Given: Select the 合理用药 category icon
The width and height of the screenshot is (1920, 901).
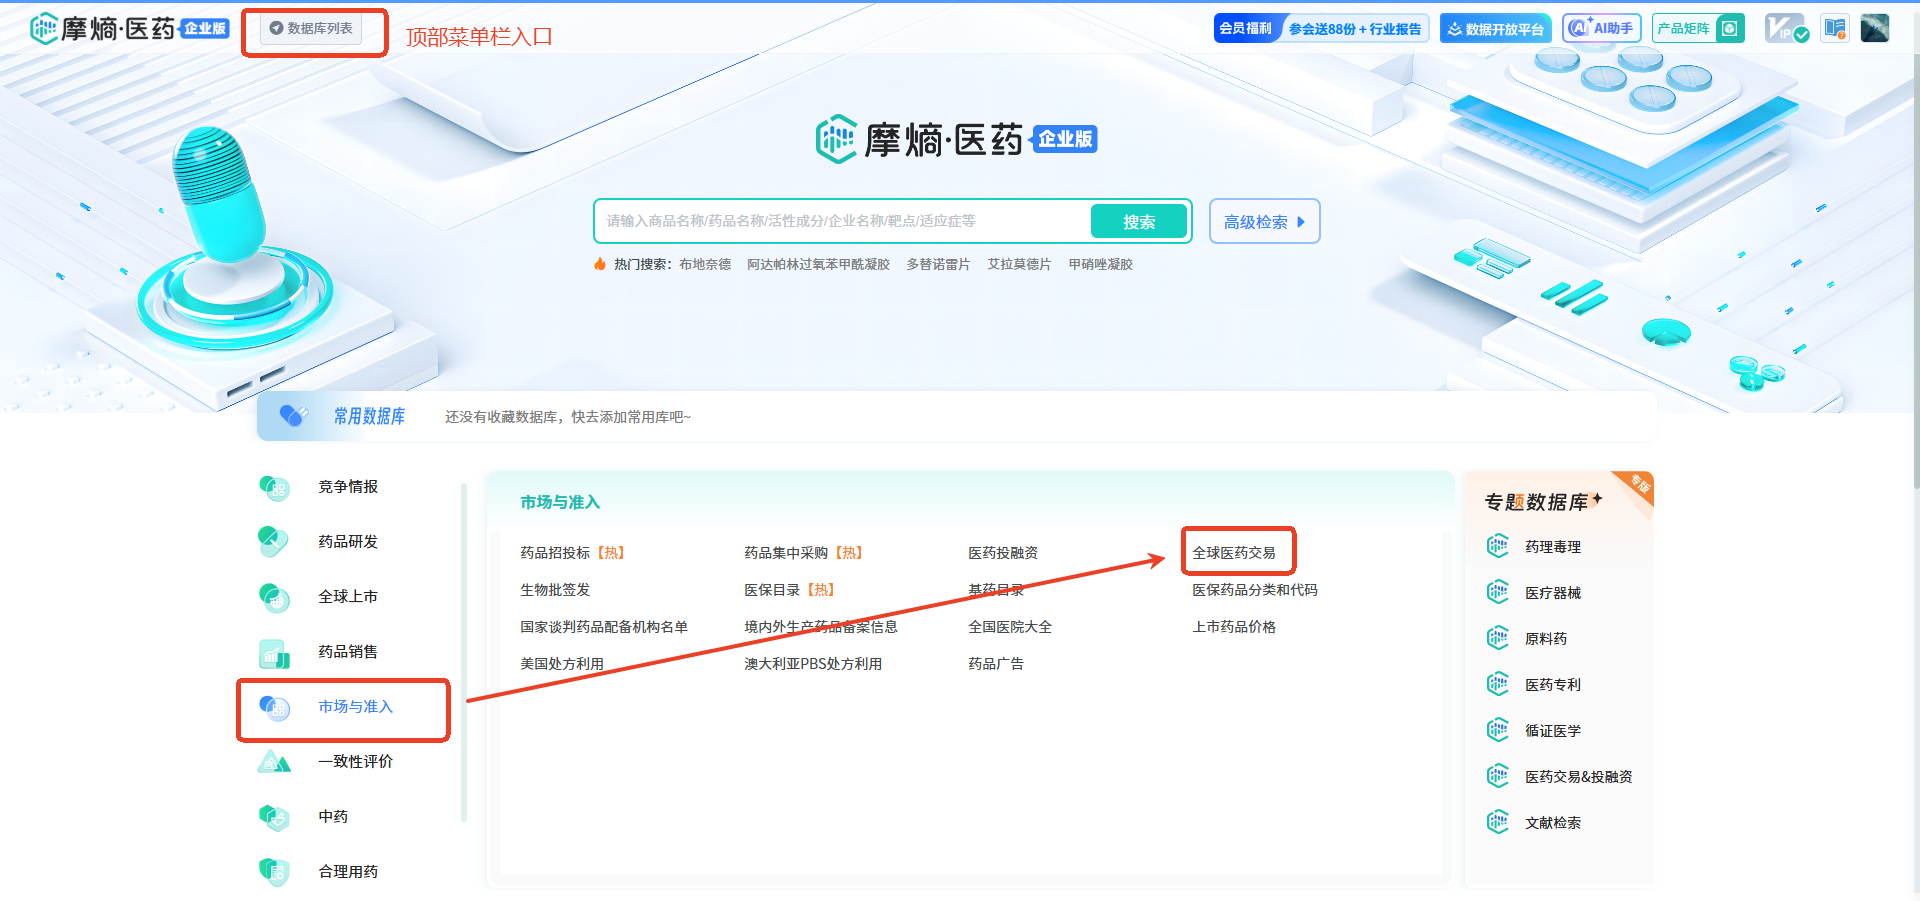Looking at the screenshot, I should click(274, 872).
